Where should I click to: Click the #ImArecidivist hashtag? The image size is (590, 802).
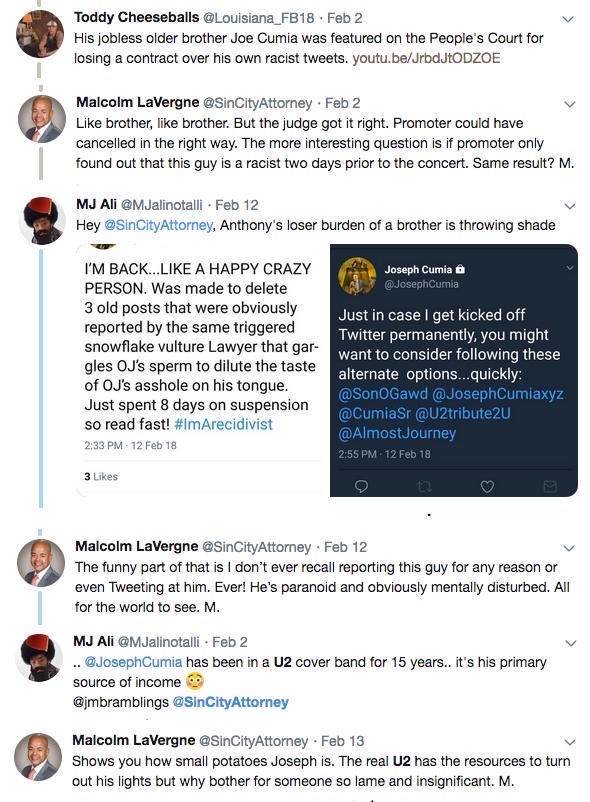coord(223,424)
